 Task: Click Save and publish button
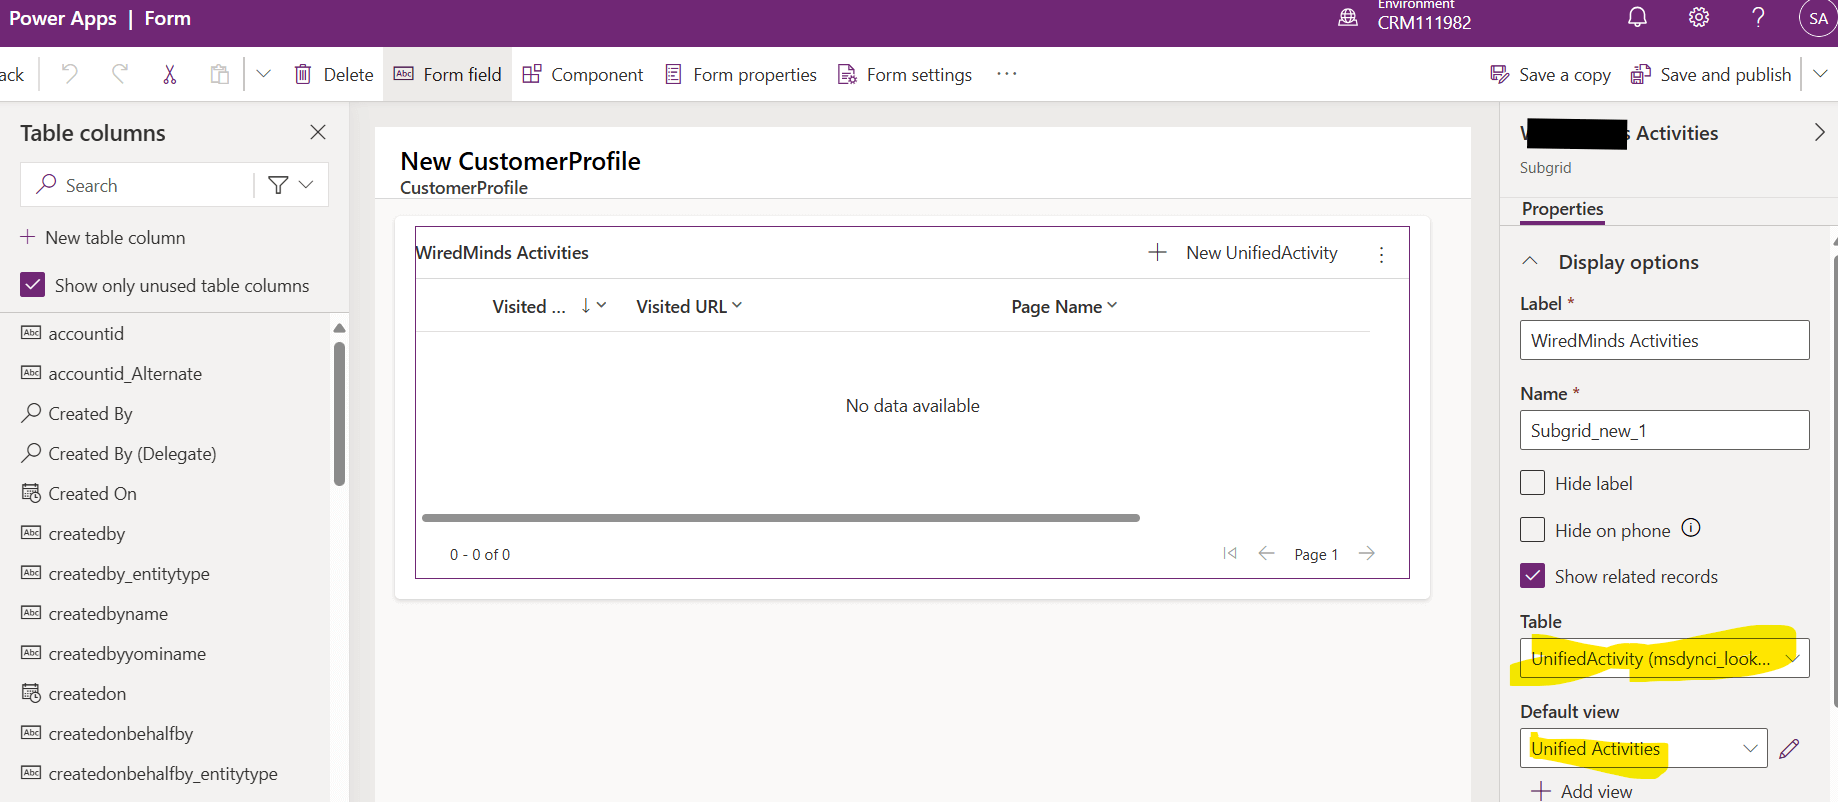pos(1711,74)
